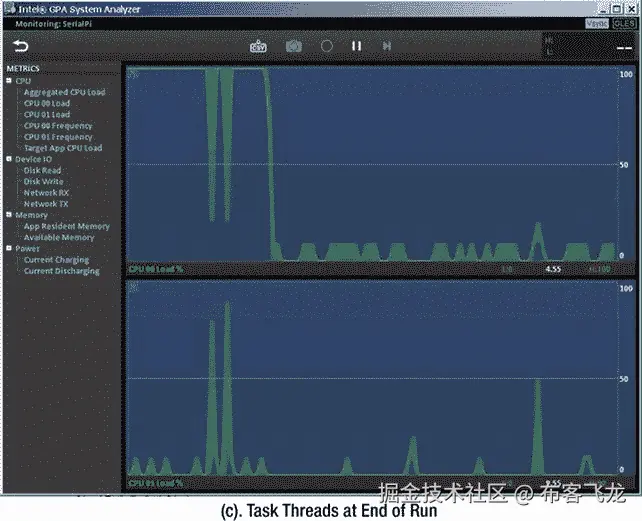Screen dimensions: 642x521
Task: Take a screenshot with the camera icon
Action: pyautogui.click(x=293, y=46)
